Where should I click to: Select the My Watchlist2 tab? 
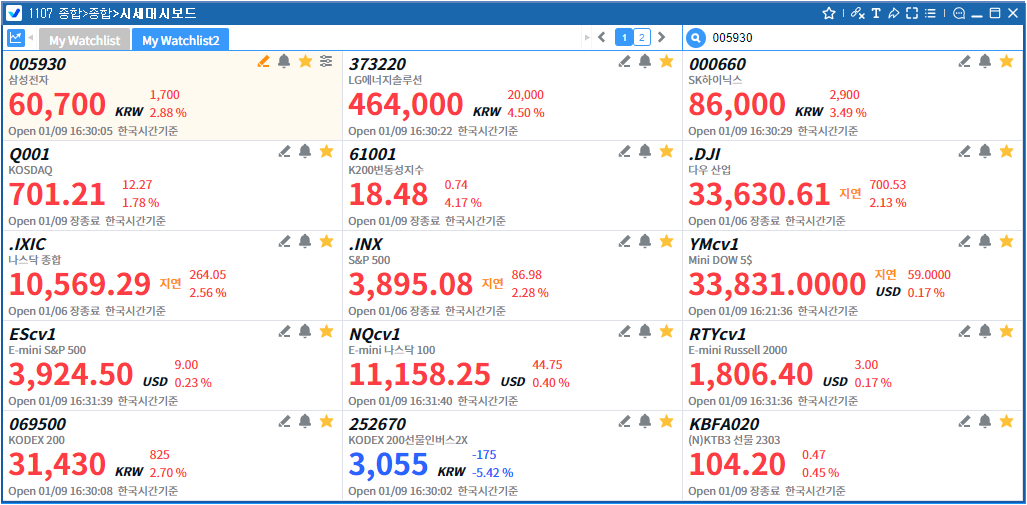coord(180,40)
